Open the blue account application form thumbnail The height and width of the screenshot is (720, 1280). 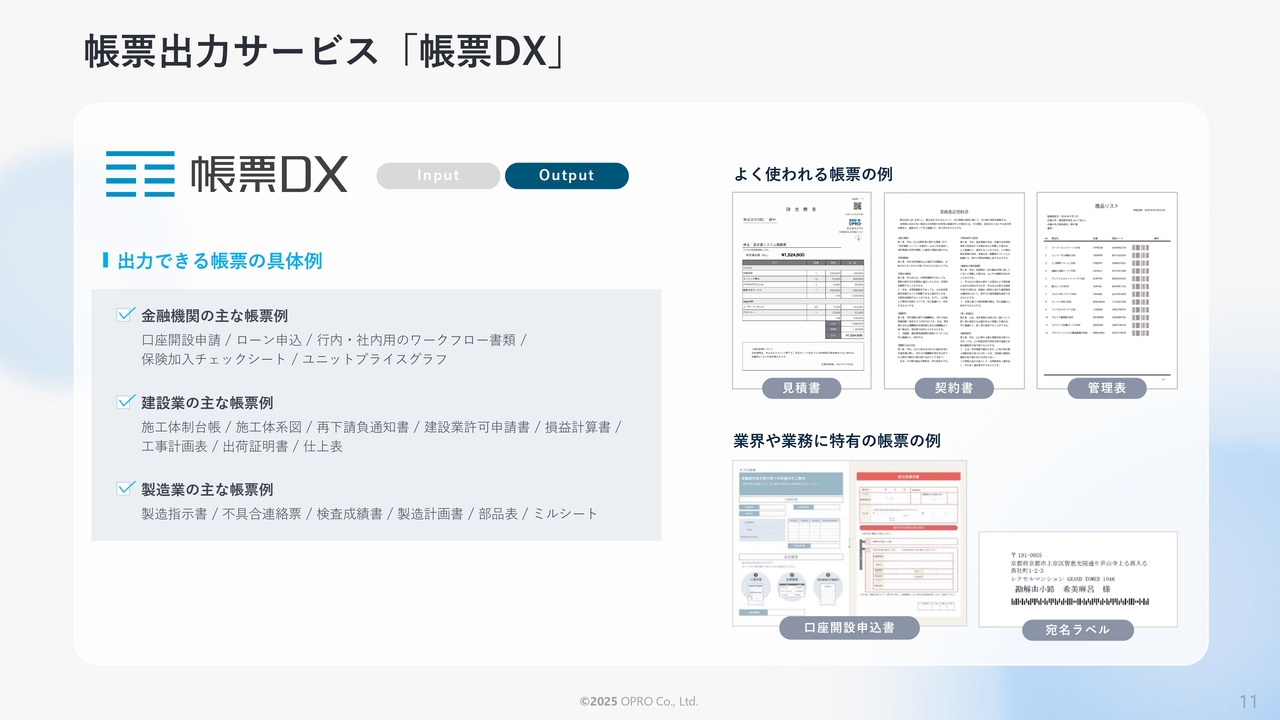pyautogui.click(x=789, y=540)
